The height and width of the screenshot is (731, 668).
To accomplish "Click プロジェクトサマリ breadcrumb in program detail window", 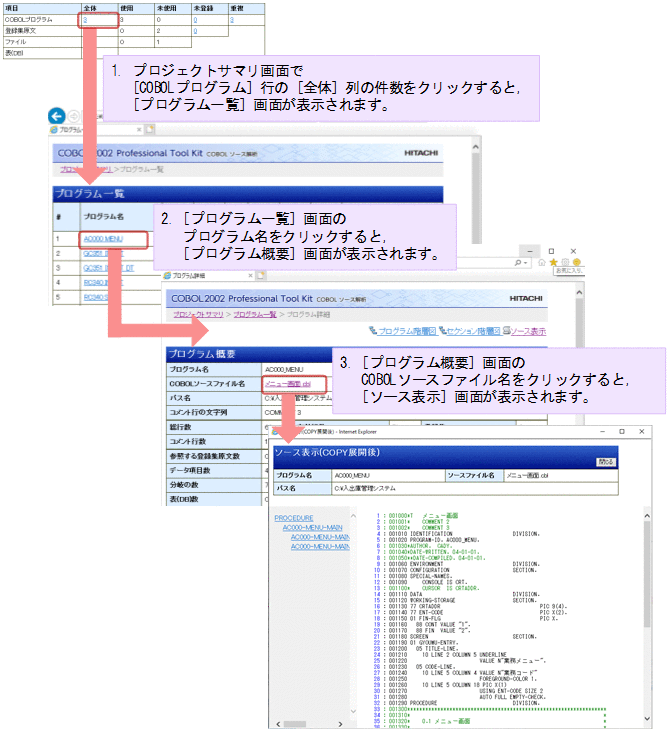I will tap(198, 315).
